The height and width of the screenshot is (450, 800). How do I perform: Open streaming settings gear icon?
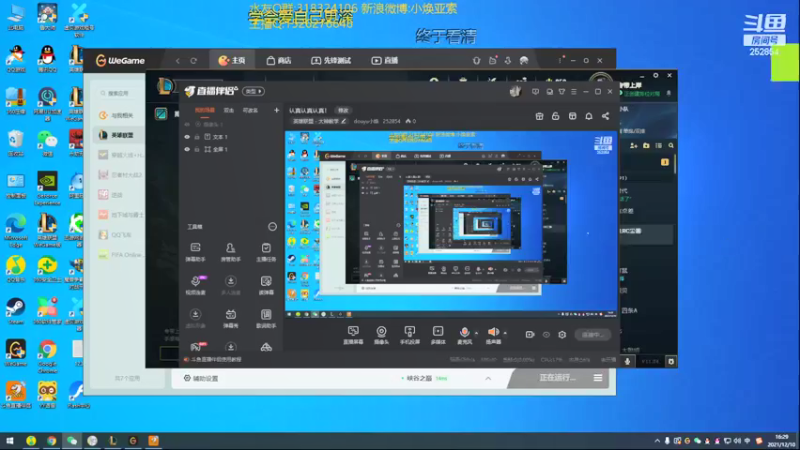(x=562, y=335)
